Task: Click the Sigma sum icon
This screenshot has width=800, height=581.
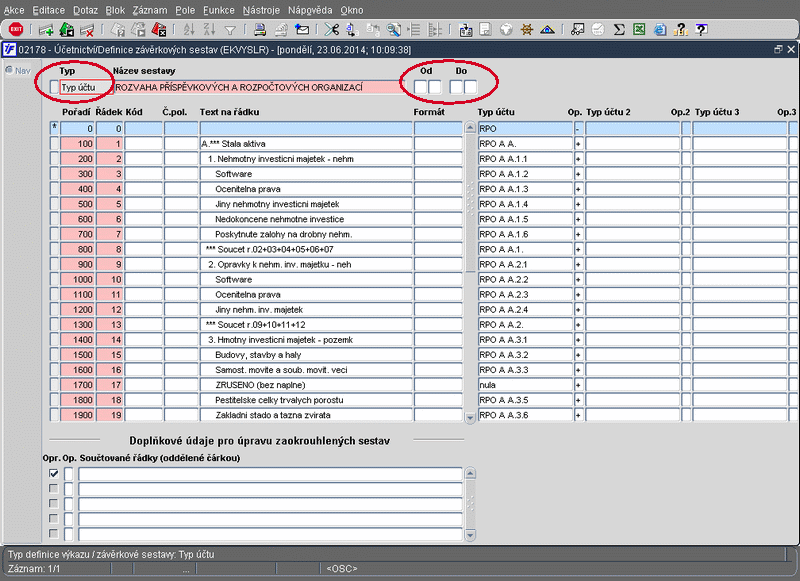Action: click(x=619, y=30)
